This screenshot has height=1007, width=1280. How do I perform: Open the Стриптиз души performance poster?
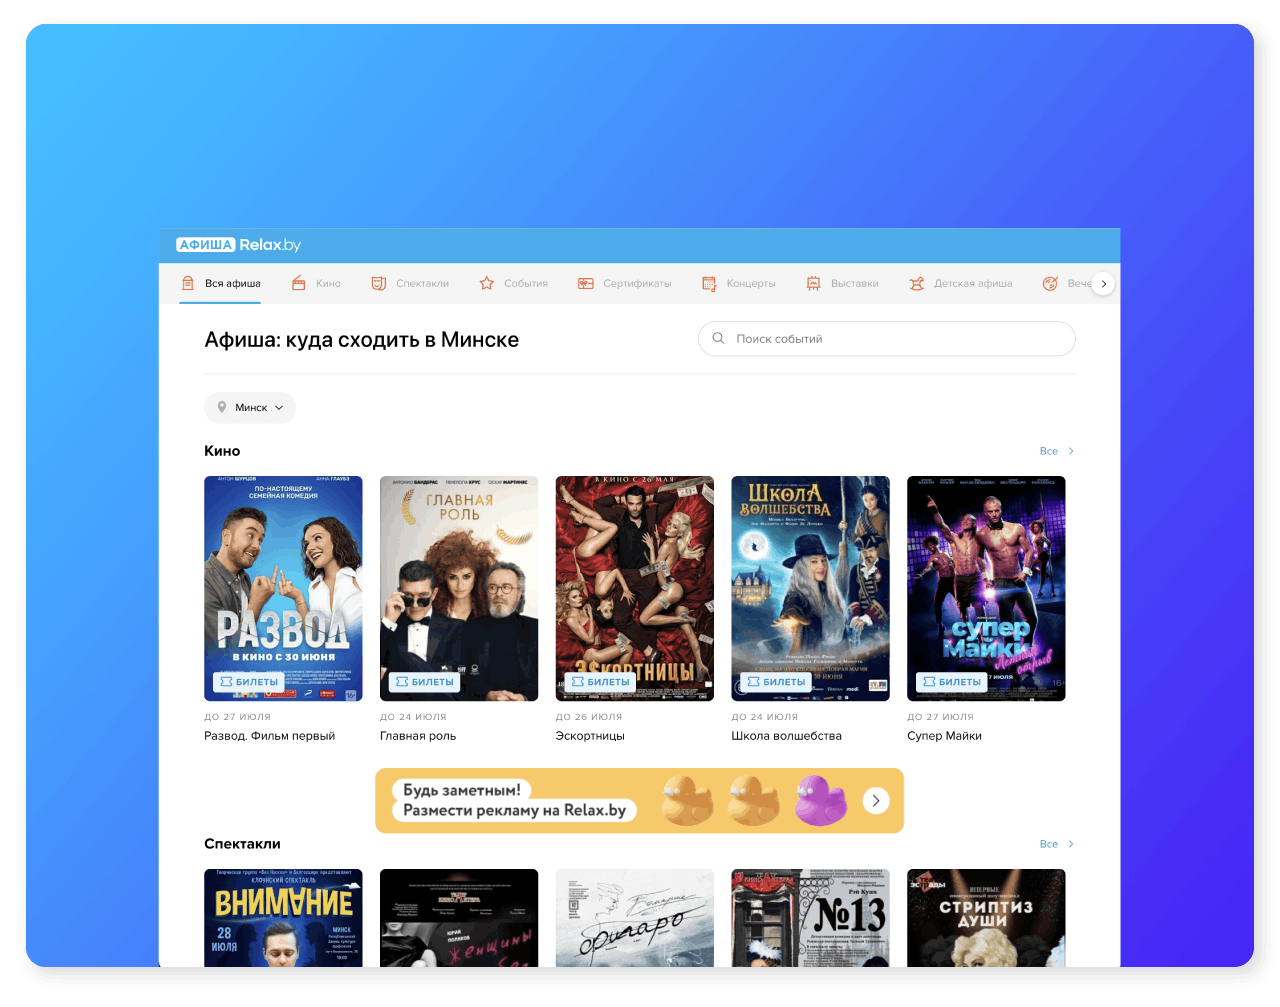pos(986,918)
